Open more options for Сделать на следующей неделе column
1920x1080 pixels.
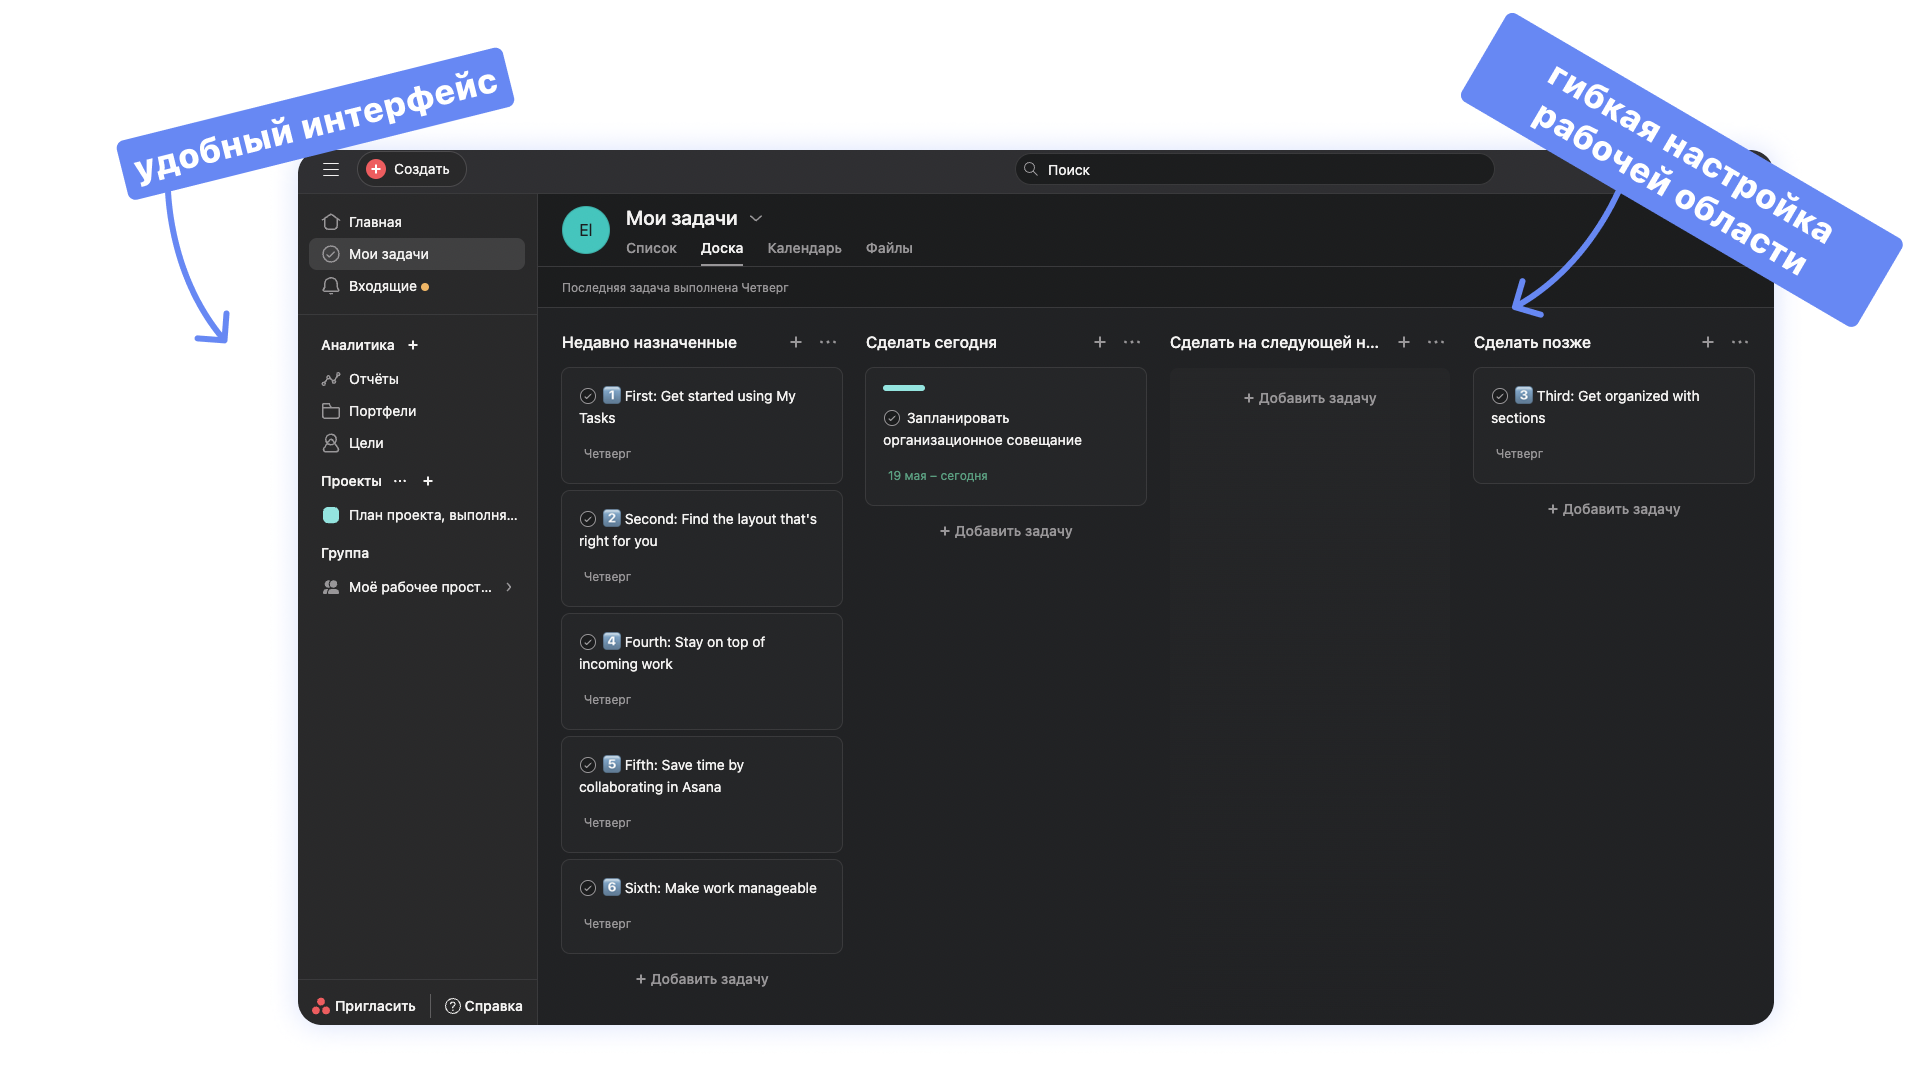click(1436, 342)
